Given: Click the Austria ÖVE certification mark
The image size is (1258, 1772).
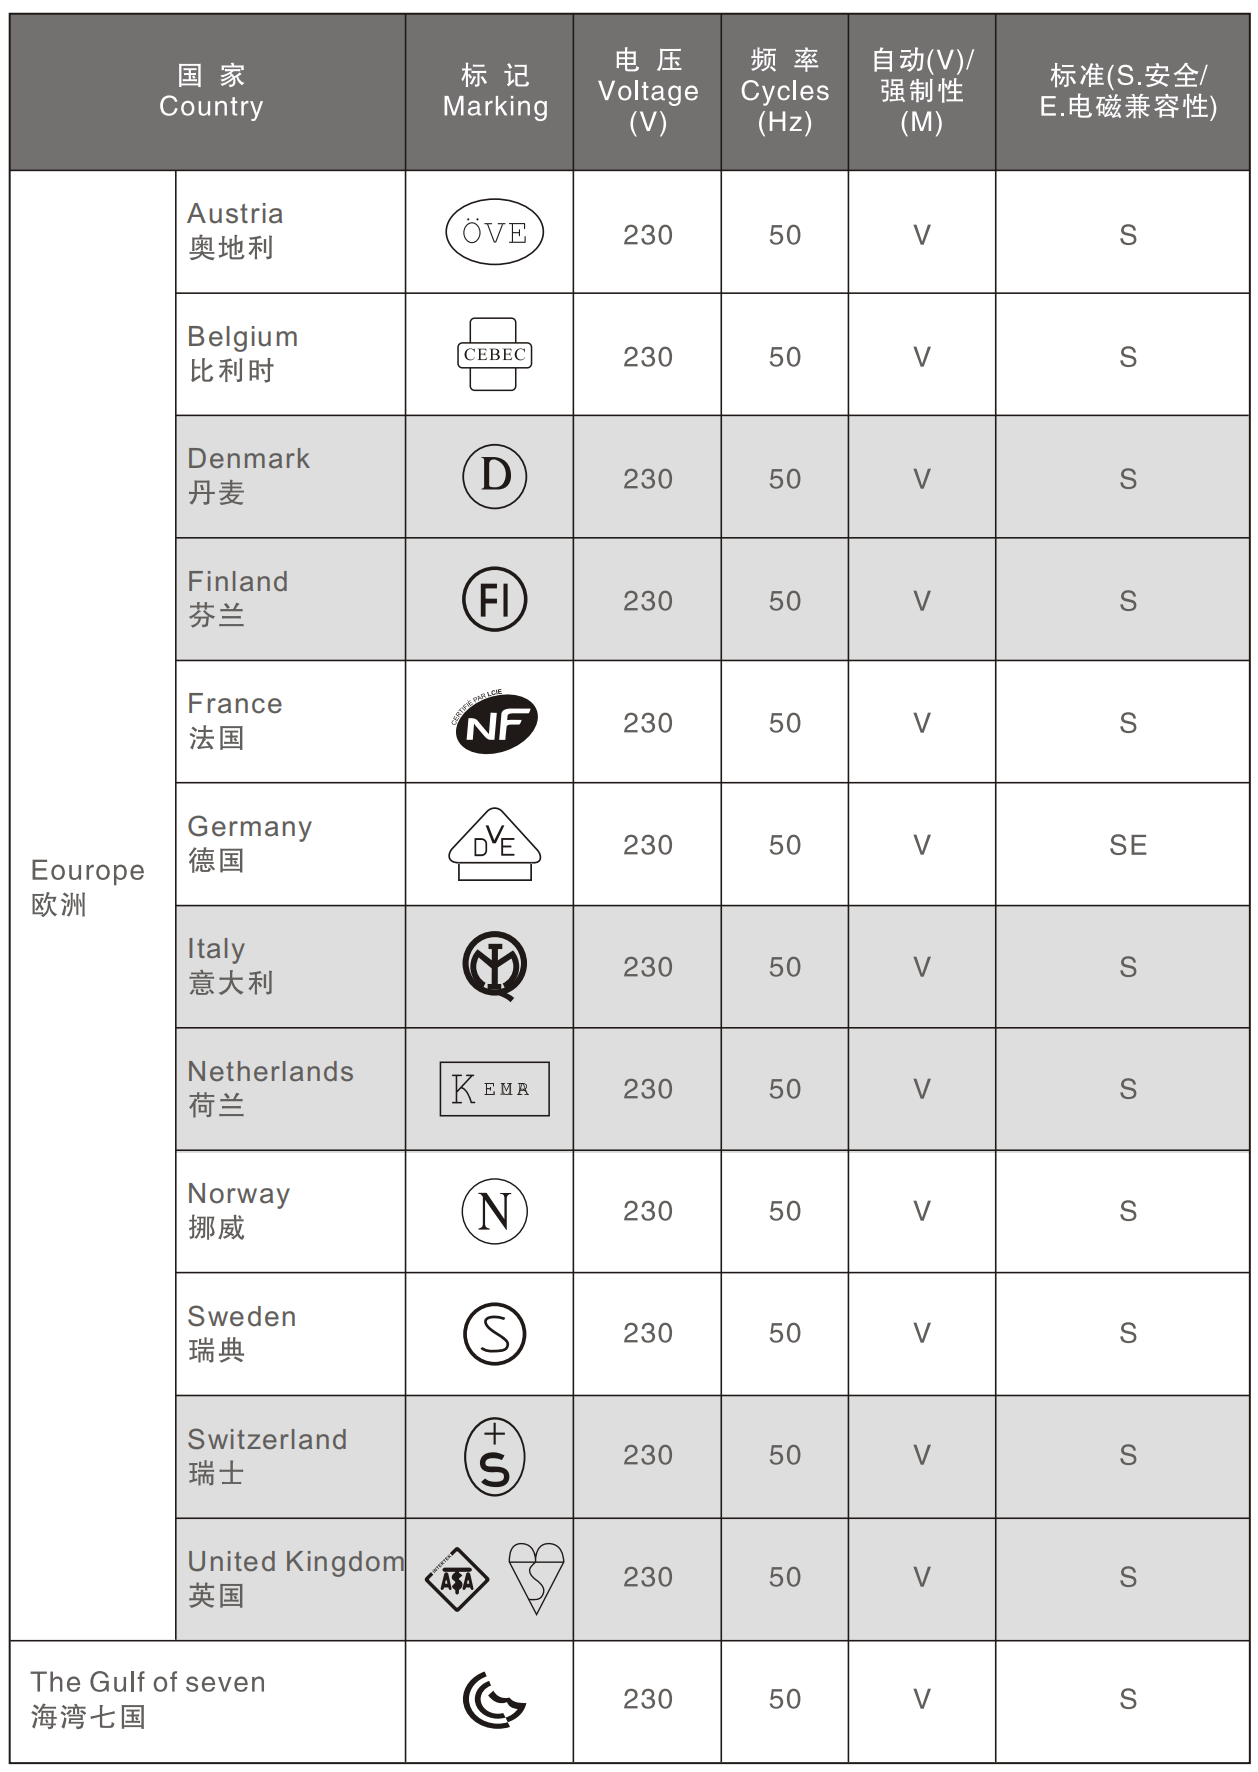Looking at the screenshot, I should click(x=494, y=232).
